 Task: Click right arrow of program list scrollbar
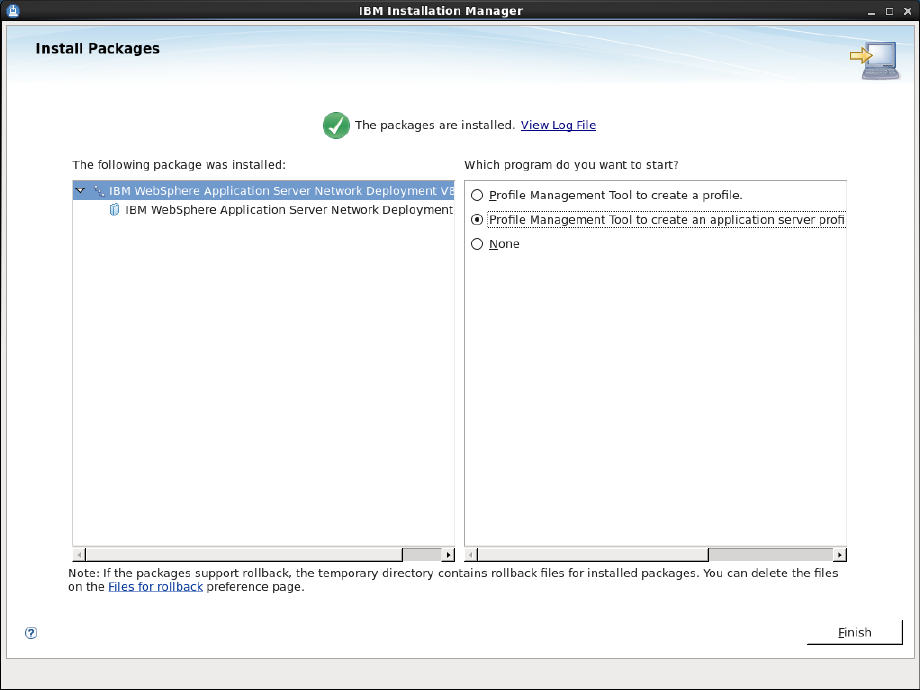[x=840, y=554]
